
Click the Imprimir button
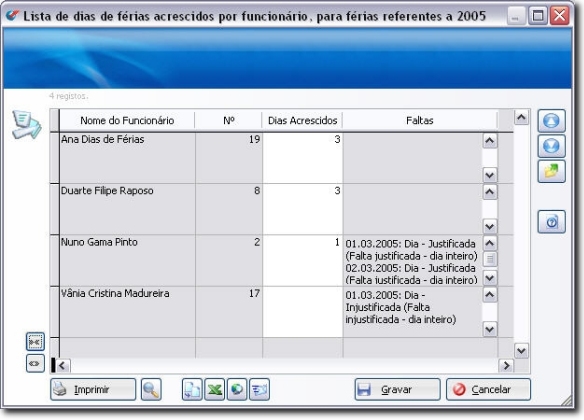(93, 389)
